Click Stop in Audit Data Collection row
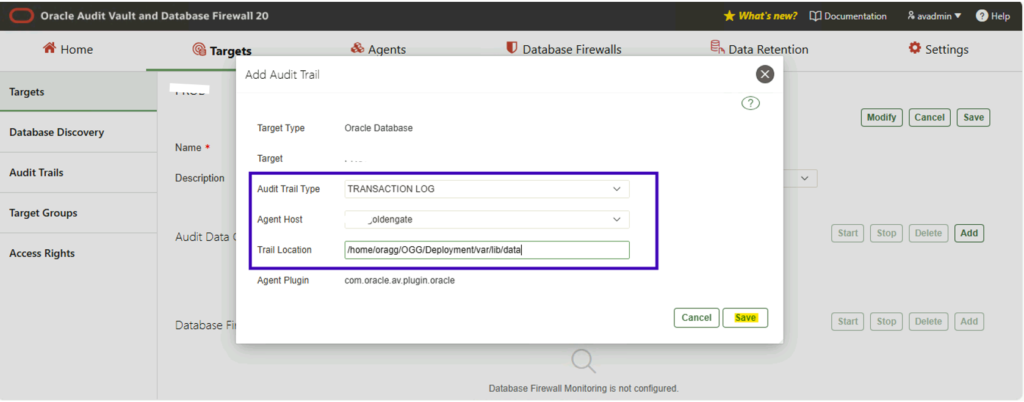The image size is (1024, 402). (886, 233)
